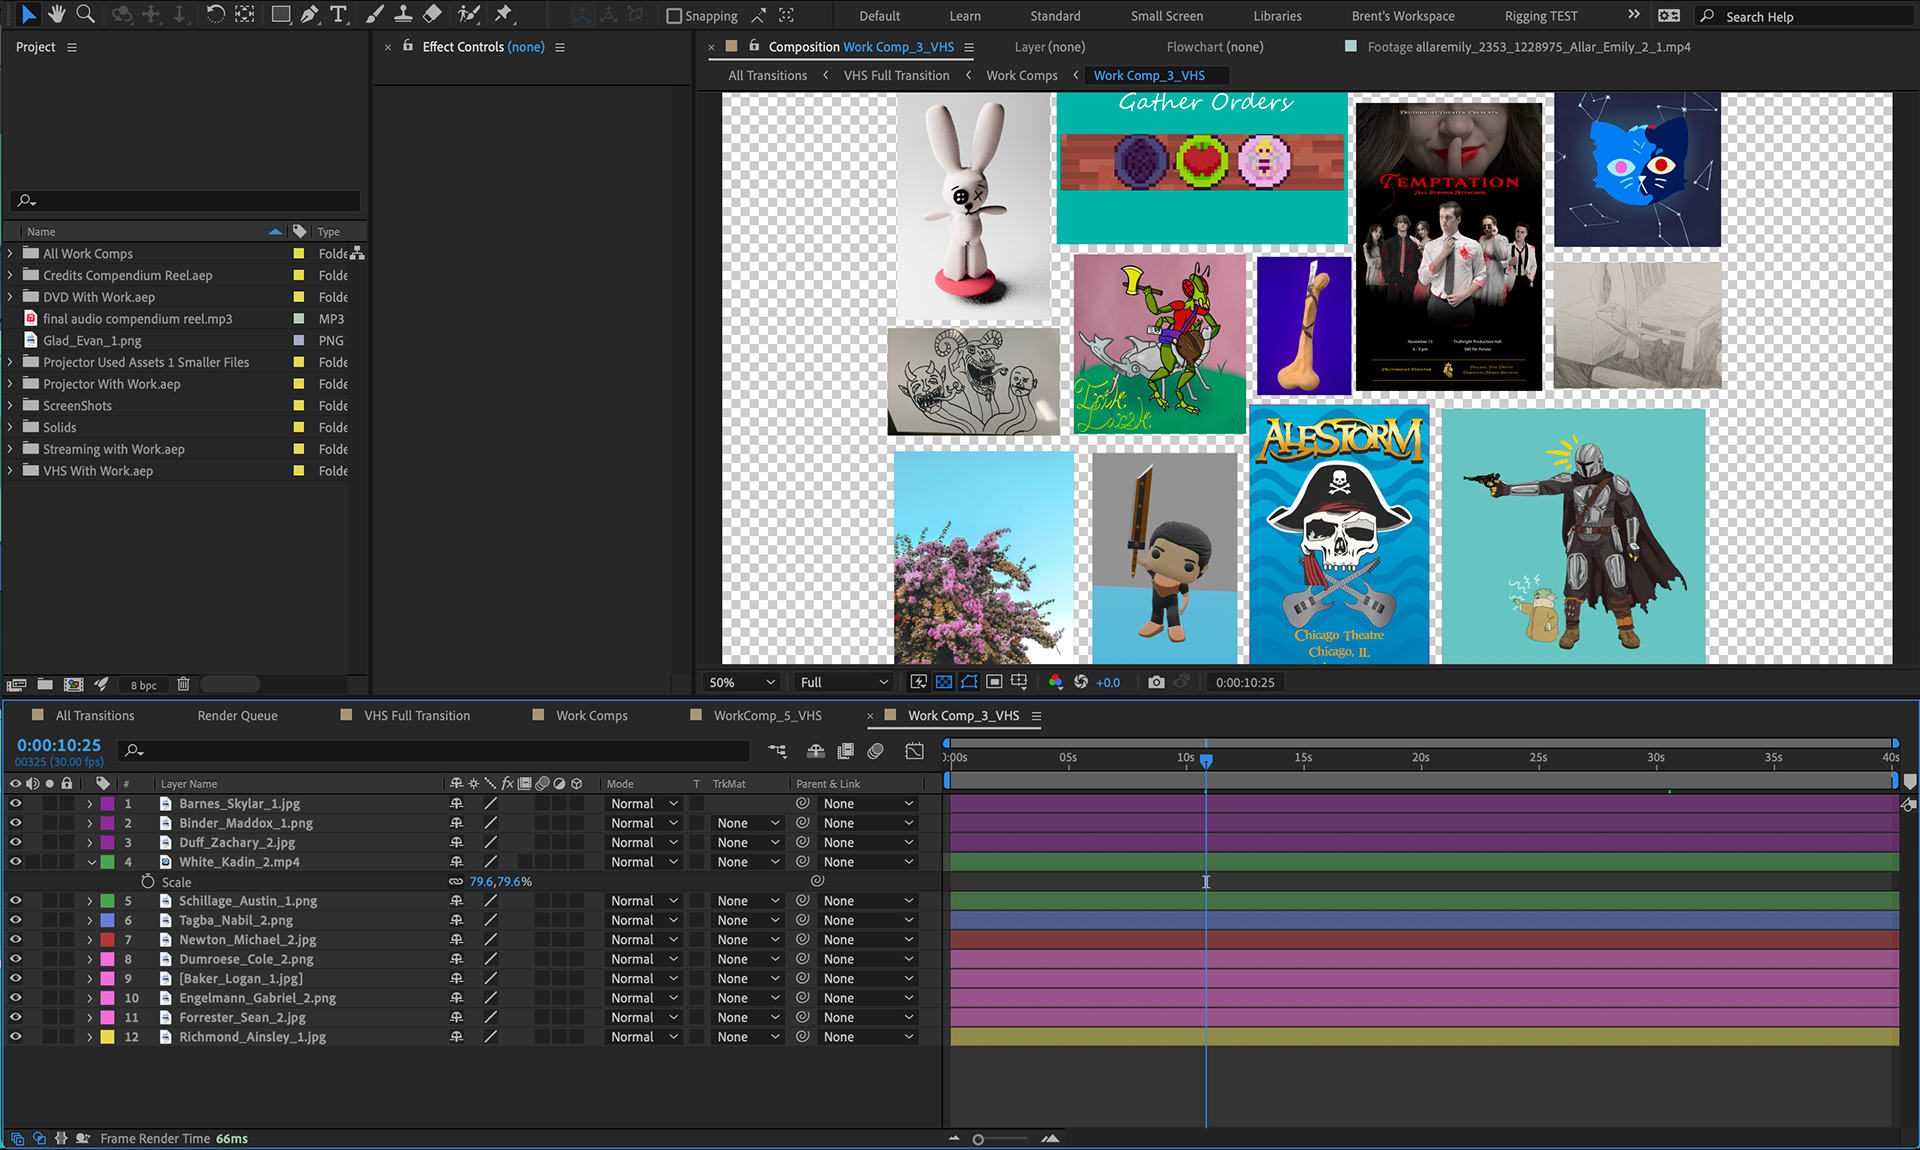This screenshot has width=1920, height=1150.
Task: Open the Show Channel RGB color icon
Action: click(x=1055, y=682)
